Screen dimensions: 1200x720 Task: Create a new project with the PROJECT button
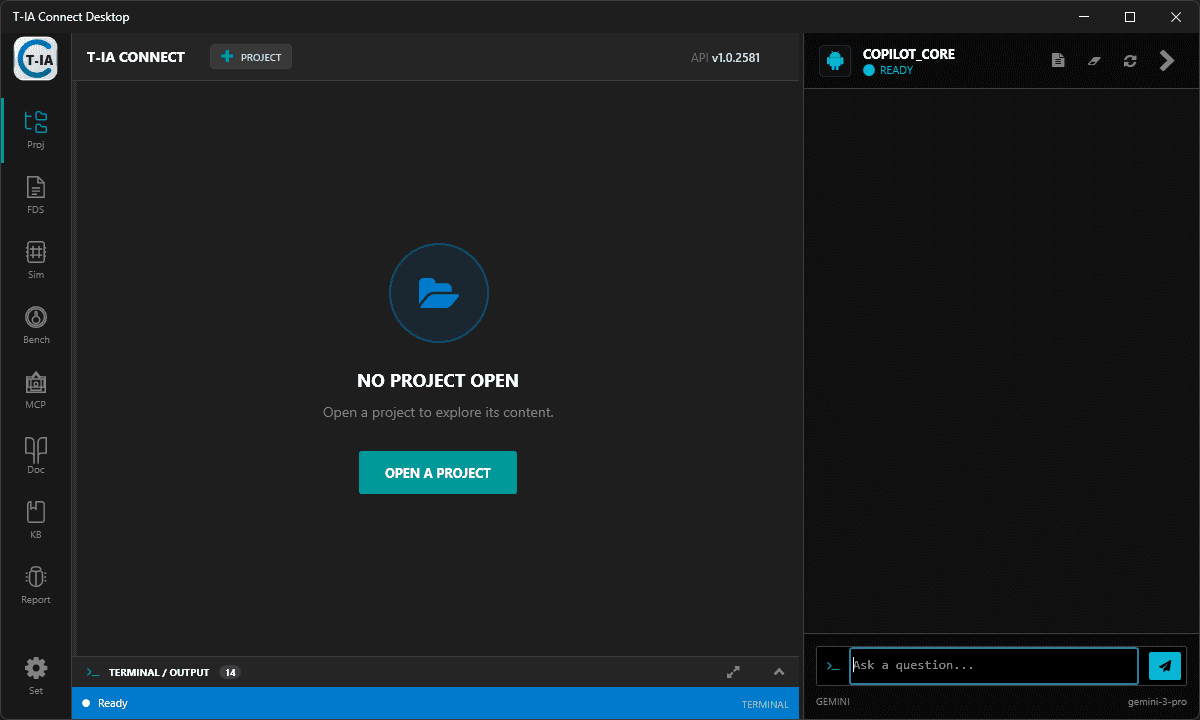pos(250,57)
